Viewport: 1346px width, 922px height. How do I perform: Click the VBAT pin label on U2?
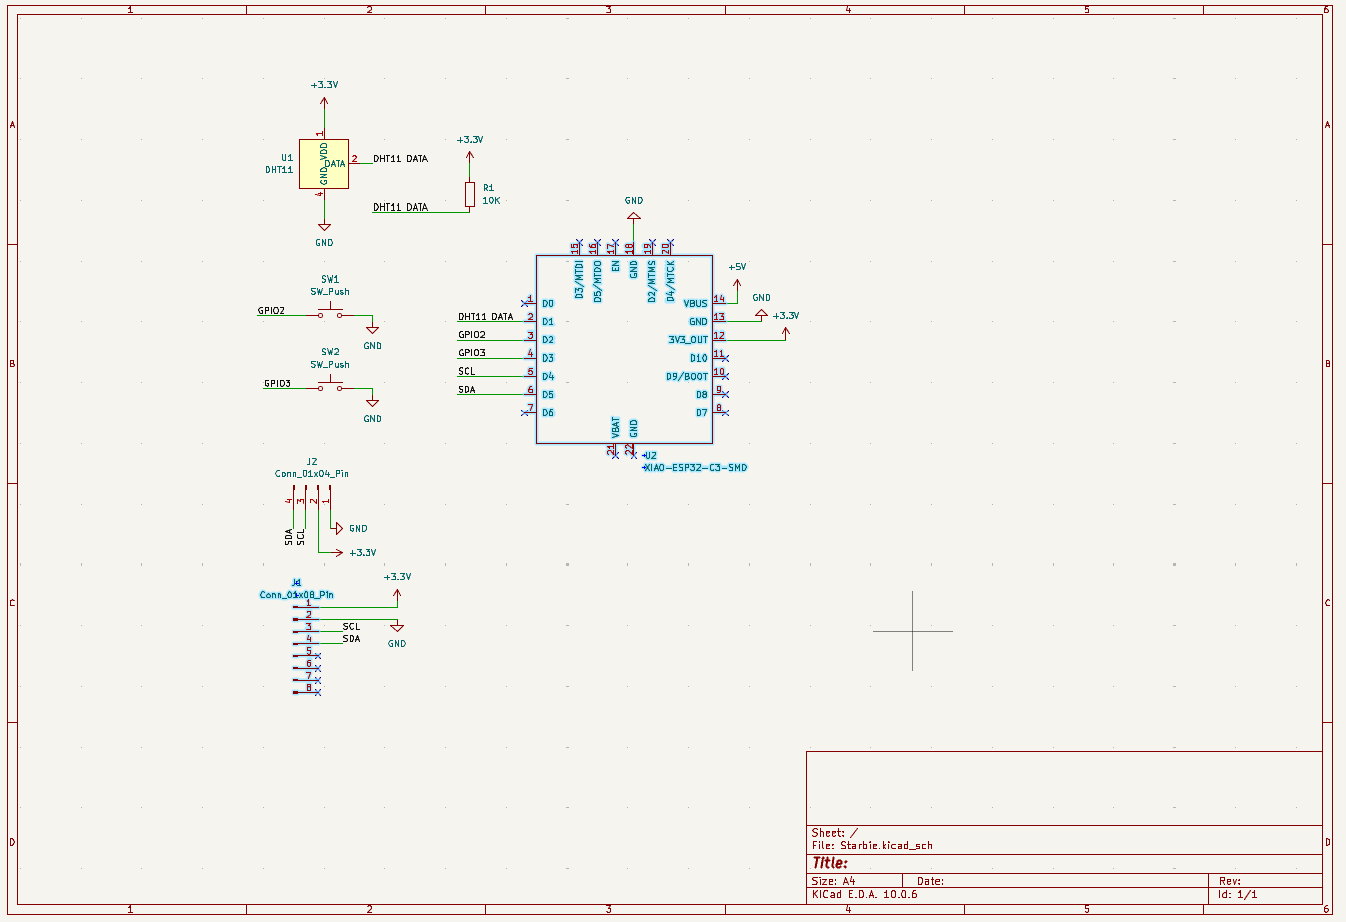pyautogui.click(x=616, y=428)
